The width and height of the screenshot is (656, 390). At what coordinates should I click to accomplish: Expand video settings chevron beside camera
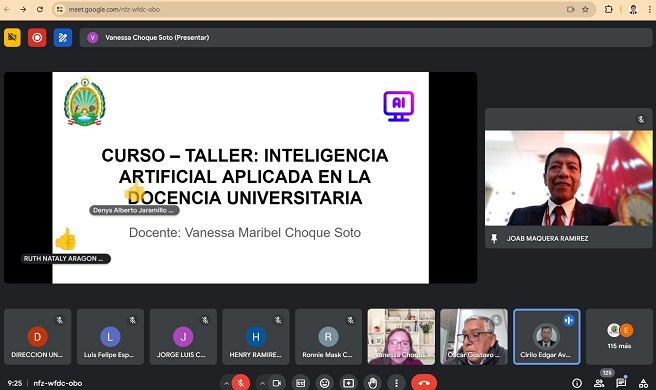click(x=262, y=383)
